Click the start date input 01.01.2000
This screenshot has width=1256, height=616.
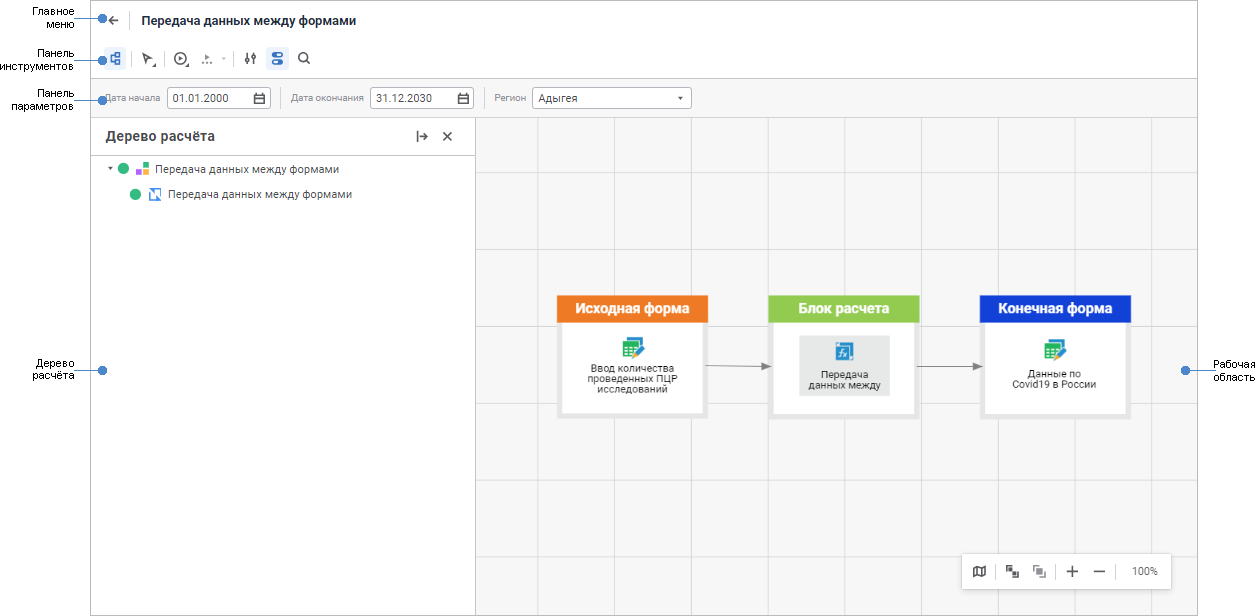pos(208,98)
